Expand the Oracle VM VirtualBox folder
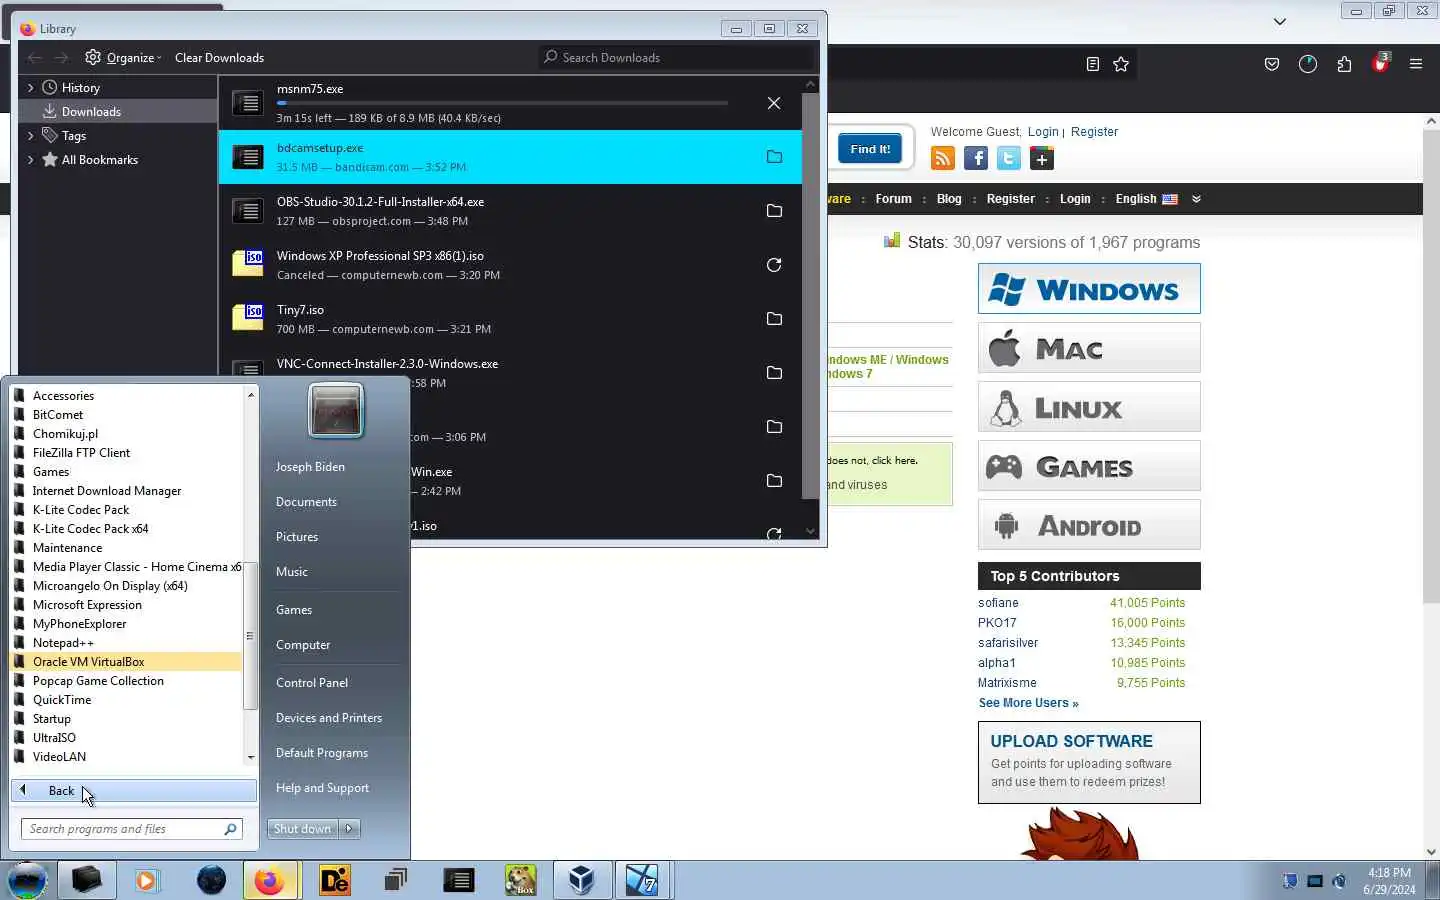The height and width of the screenshot is (900, 1440). click(126, 662)
